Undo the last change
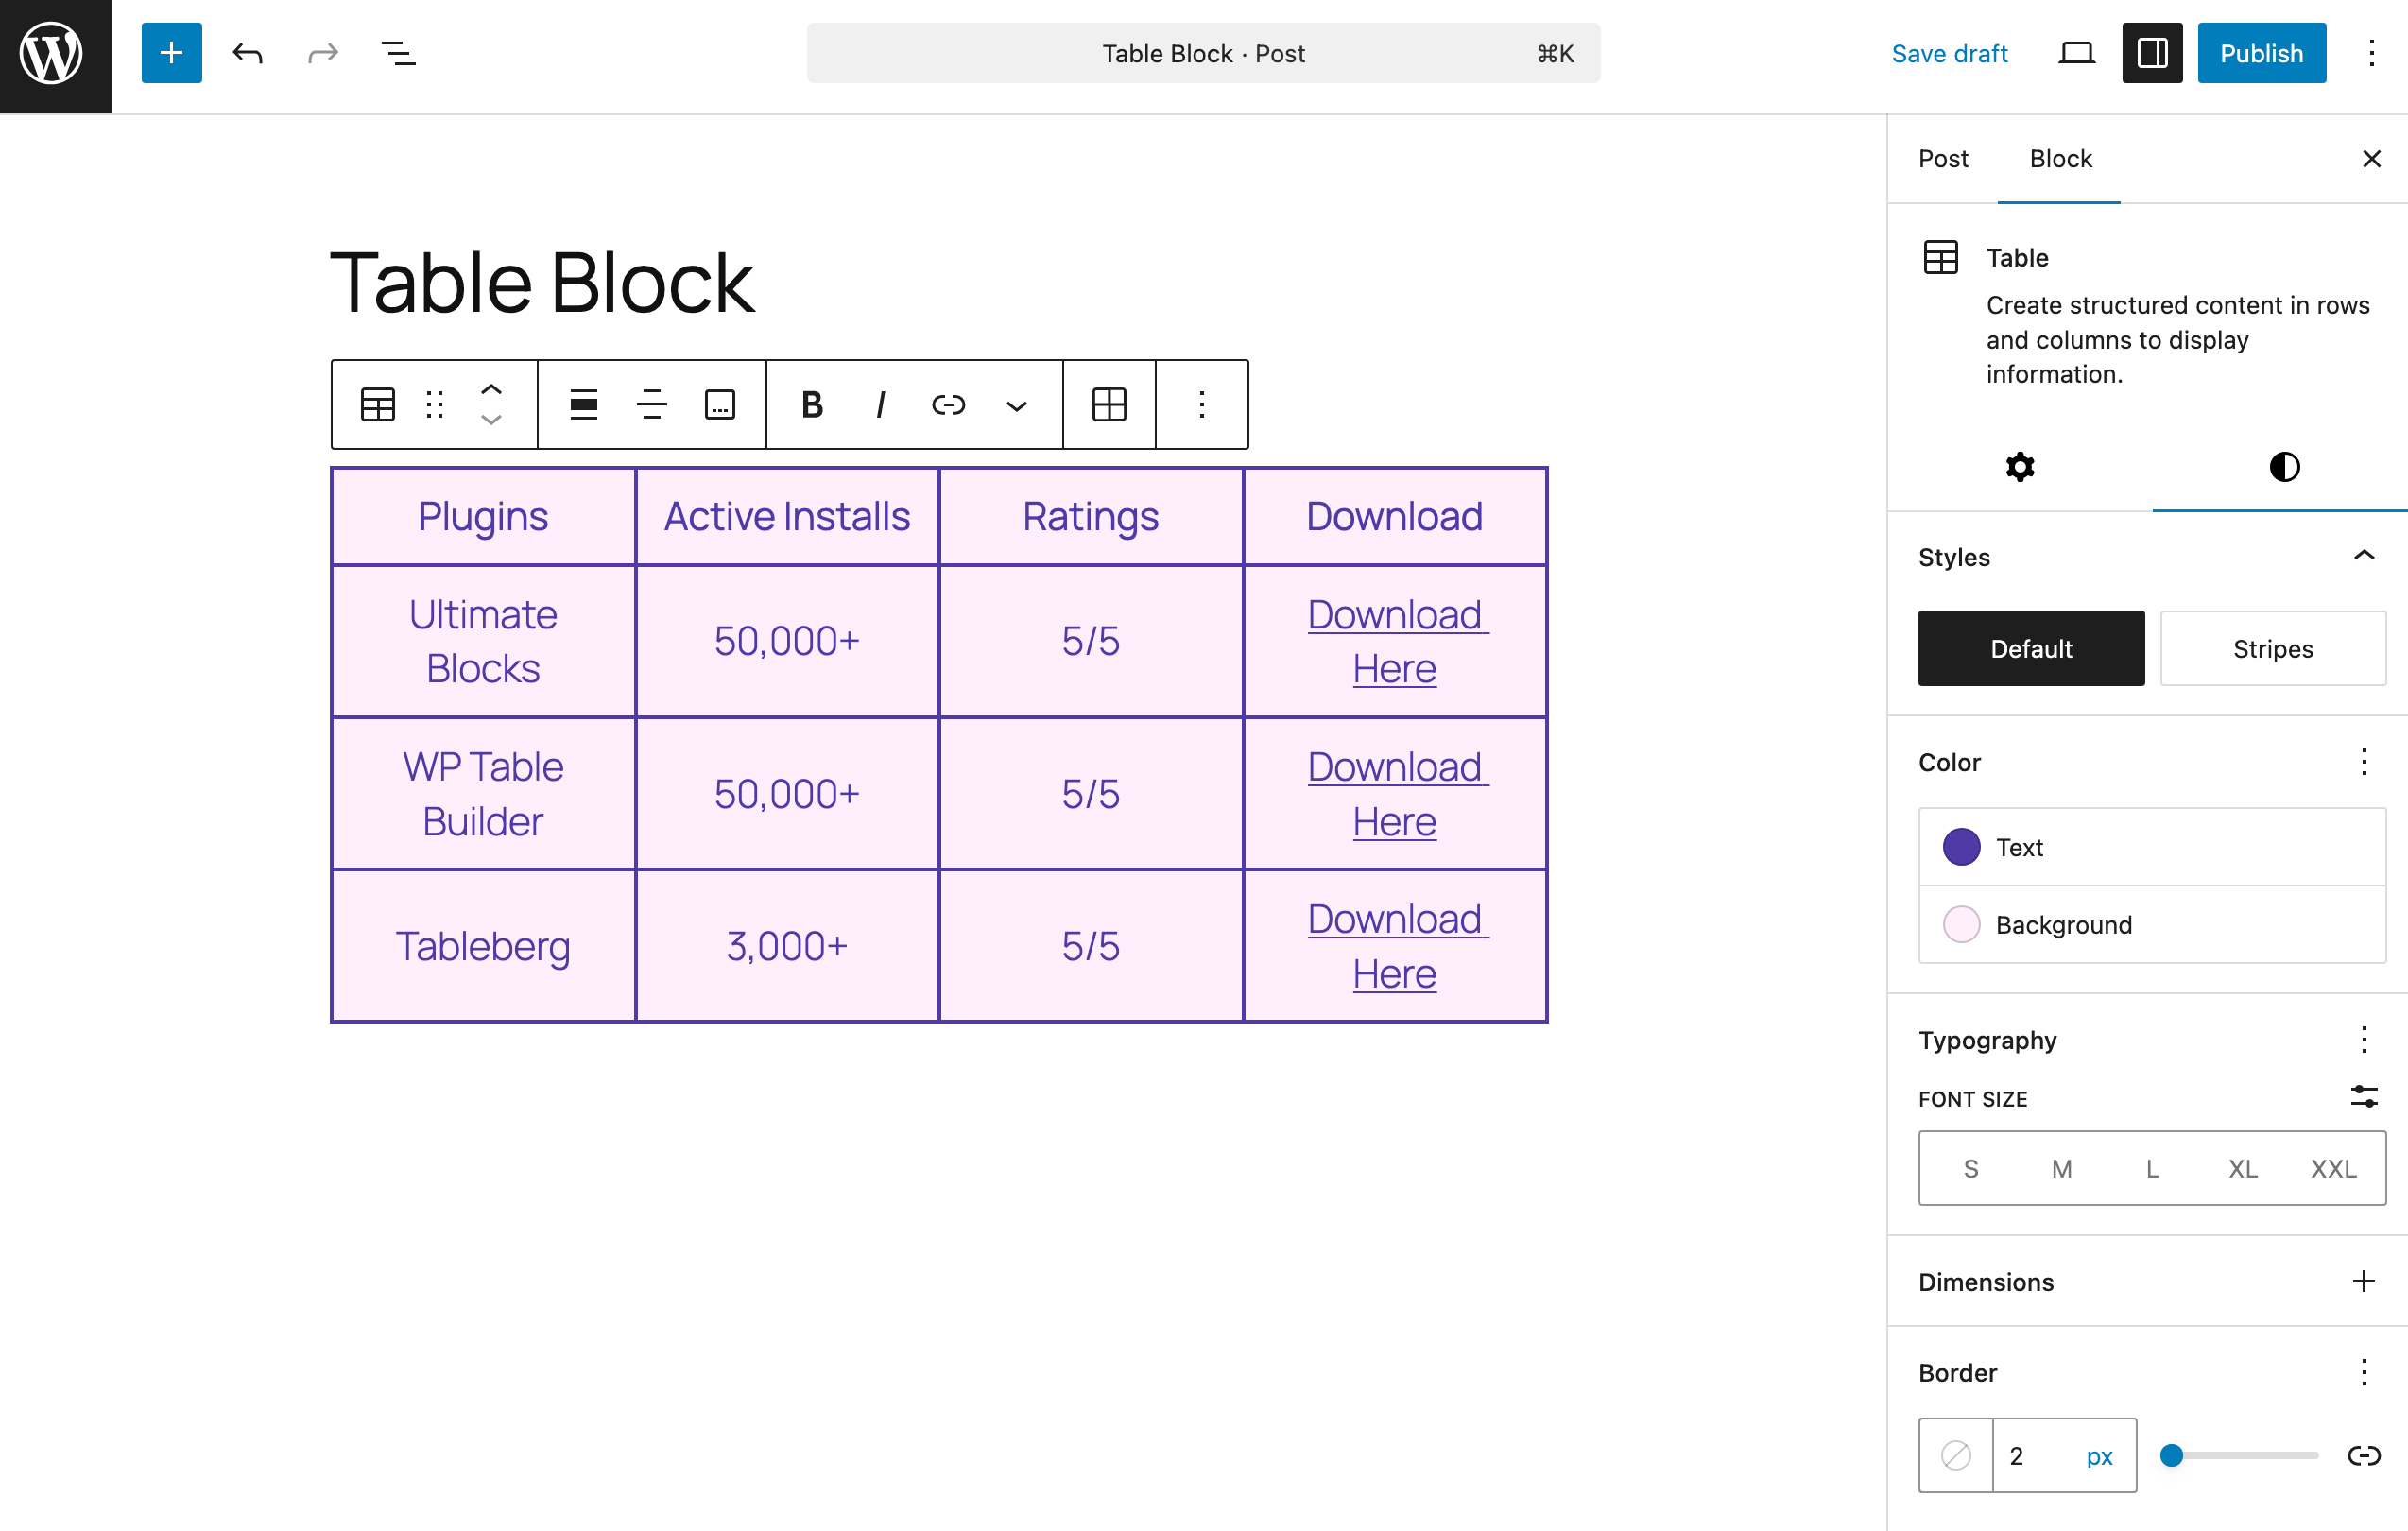2408x1531 pixels. click(247, 53)
